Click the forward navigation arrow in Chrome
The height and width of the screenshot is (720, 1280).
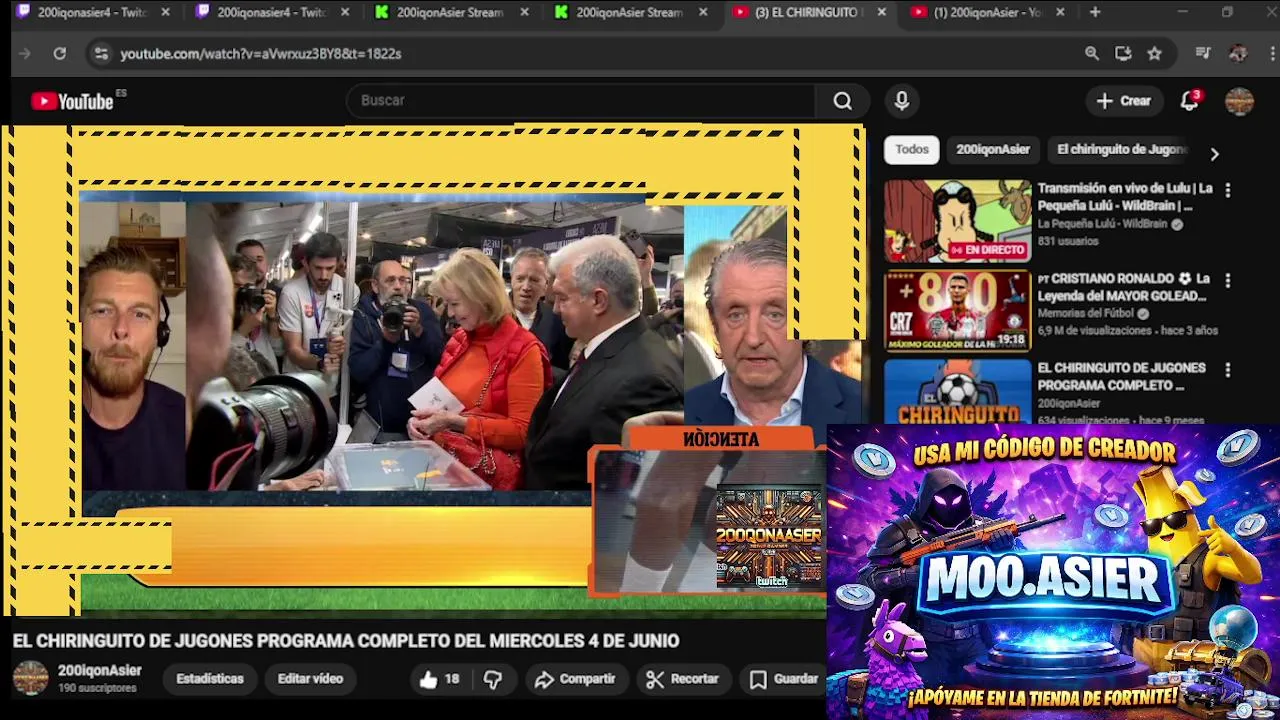(25, 54)
